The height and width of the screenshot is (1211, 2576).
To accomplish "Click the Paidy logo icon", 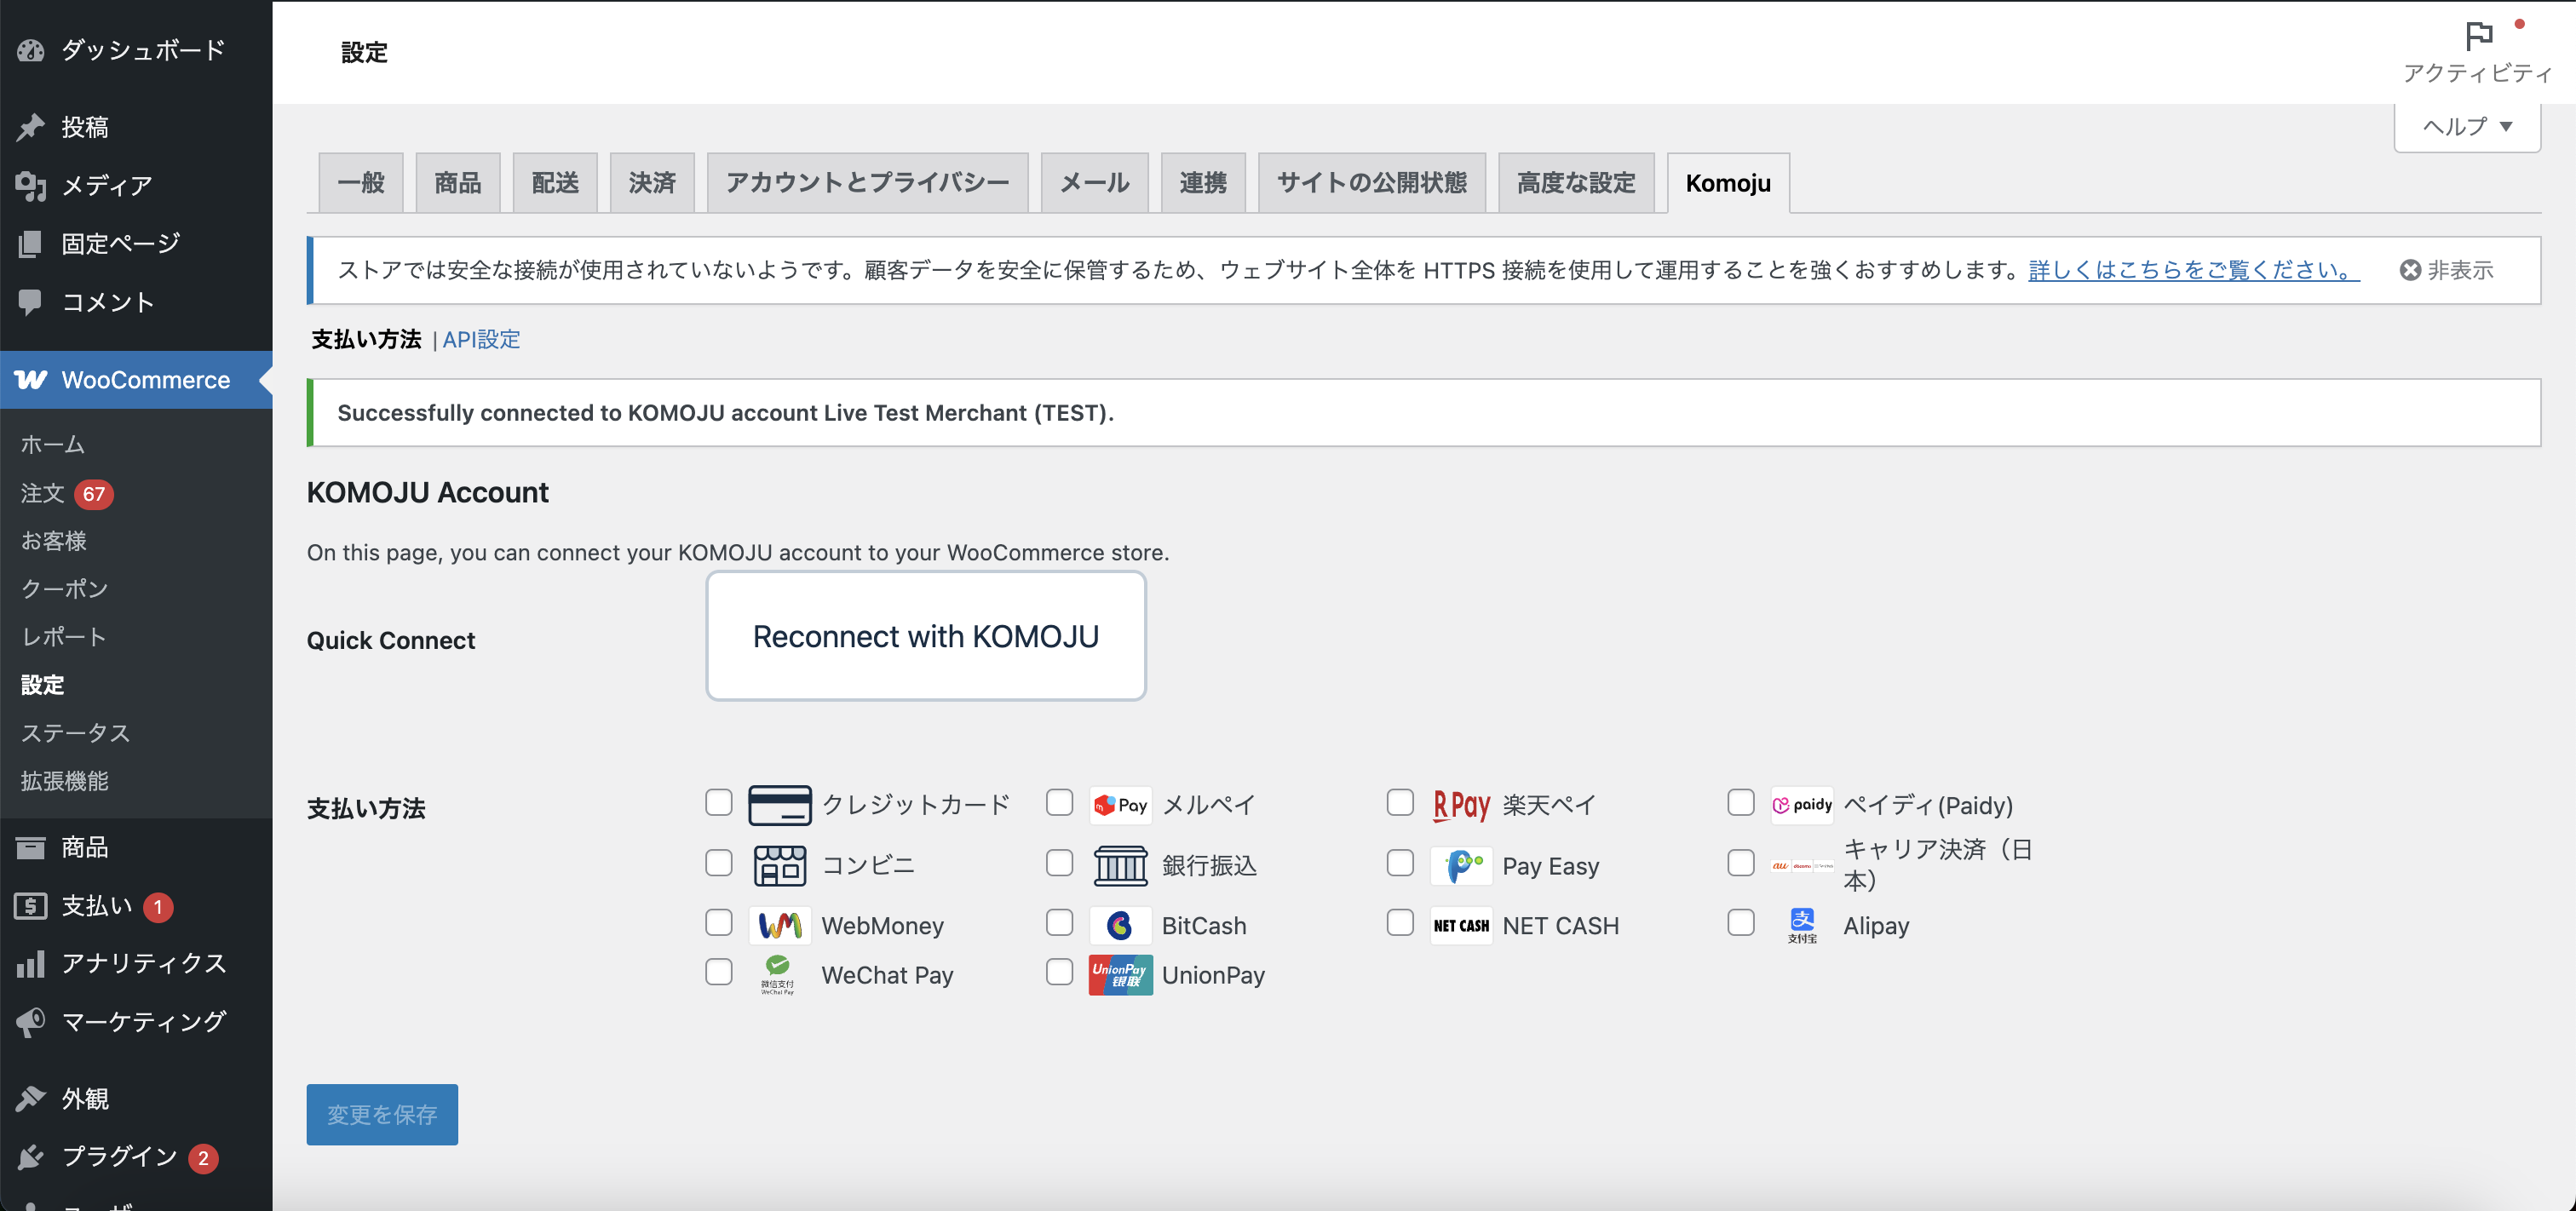I will coord(1801,805).
